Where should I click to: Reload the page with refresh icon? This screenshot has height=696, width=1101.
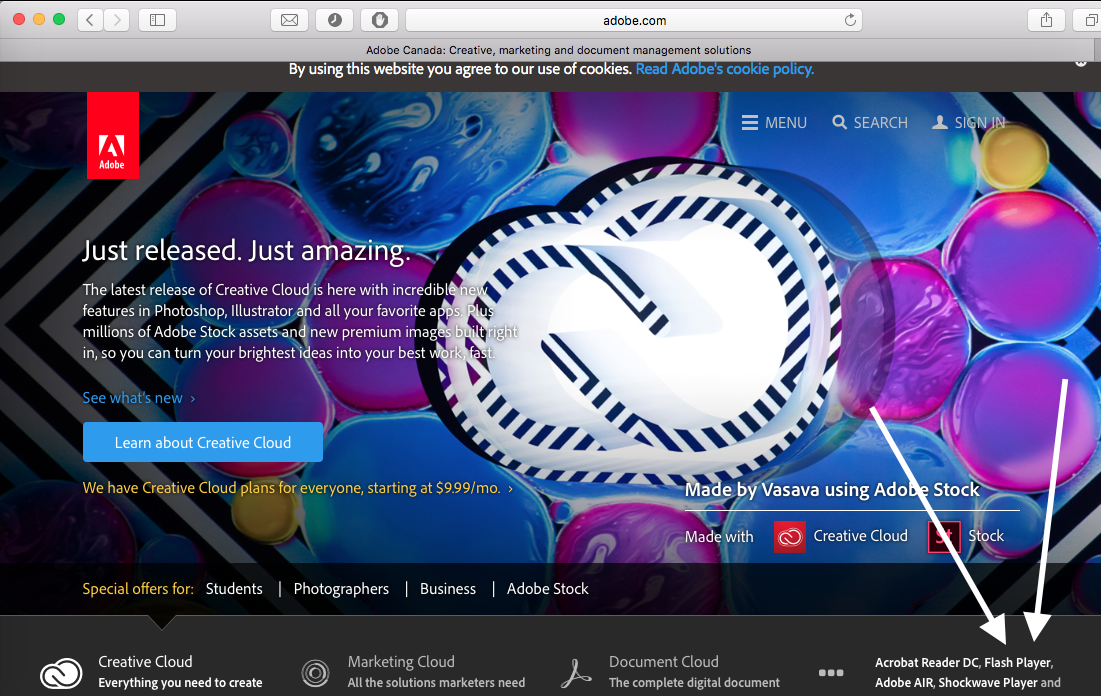pyautogui.click(x=850, y=20)
